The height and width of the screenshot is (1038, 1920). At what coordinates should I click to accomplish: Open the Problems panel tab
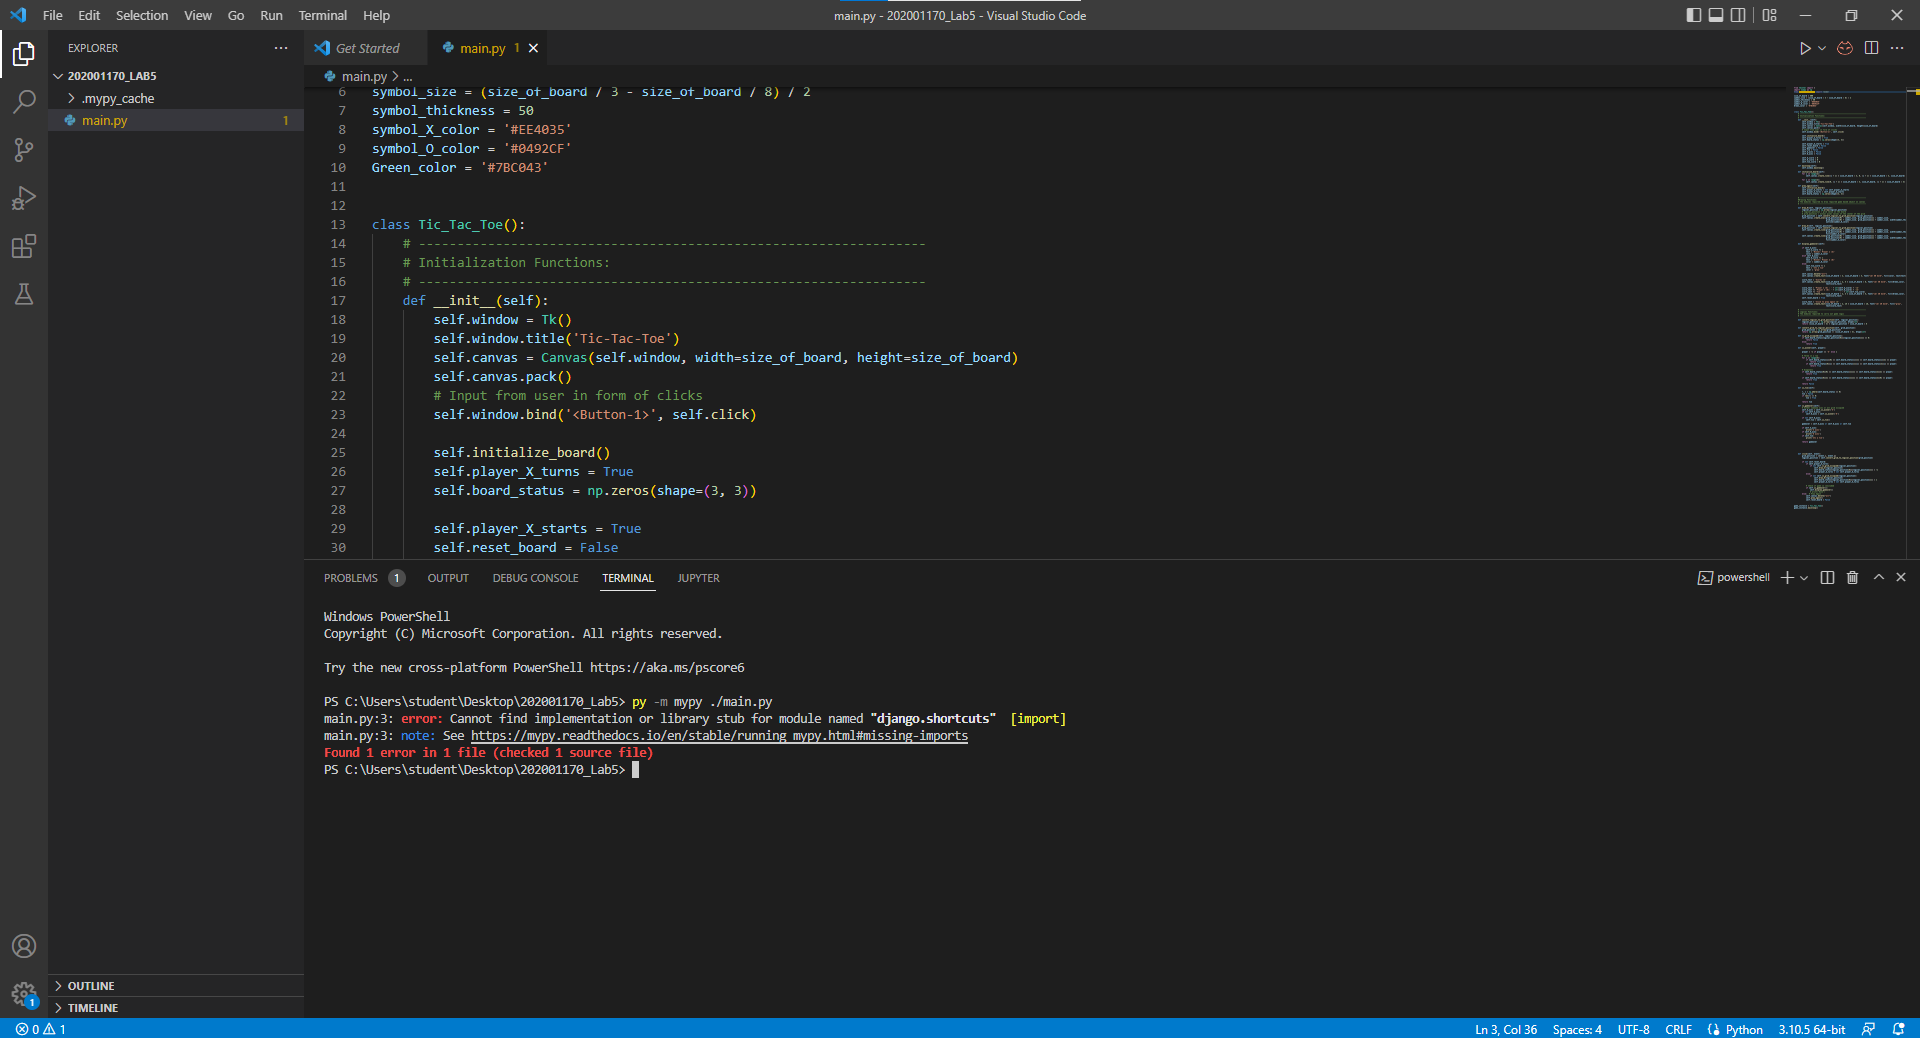(x=364, y=578)
